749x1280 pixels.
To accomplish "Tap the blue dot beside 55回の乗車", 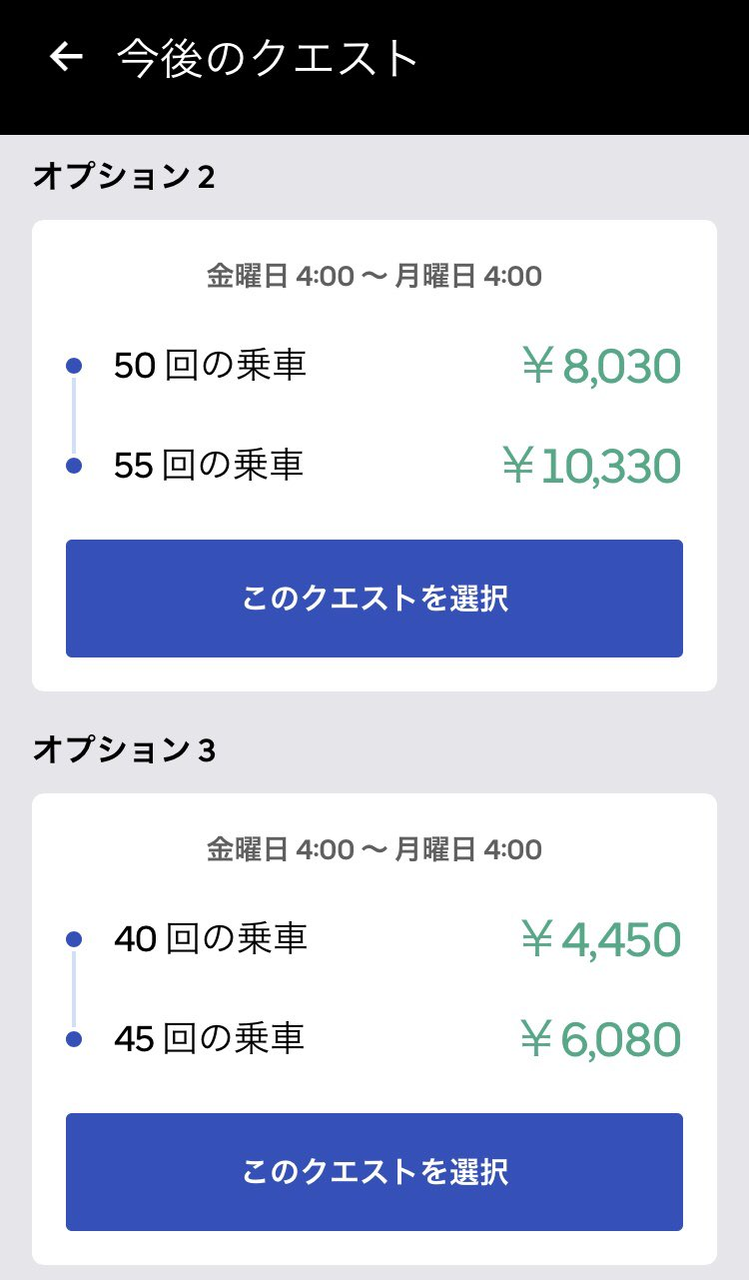I will pyautogui.click(x=73, y=465).
